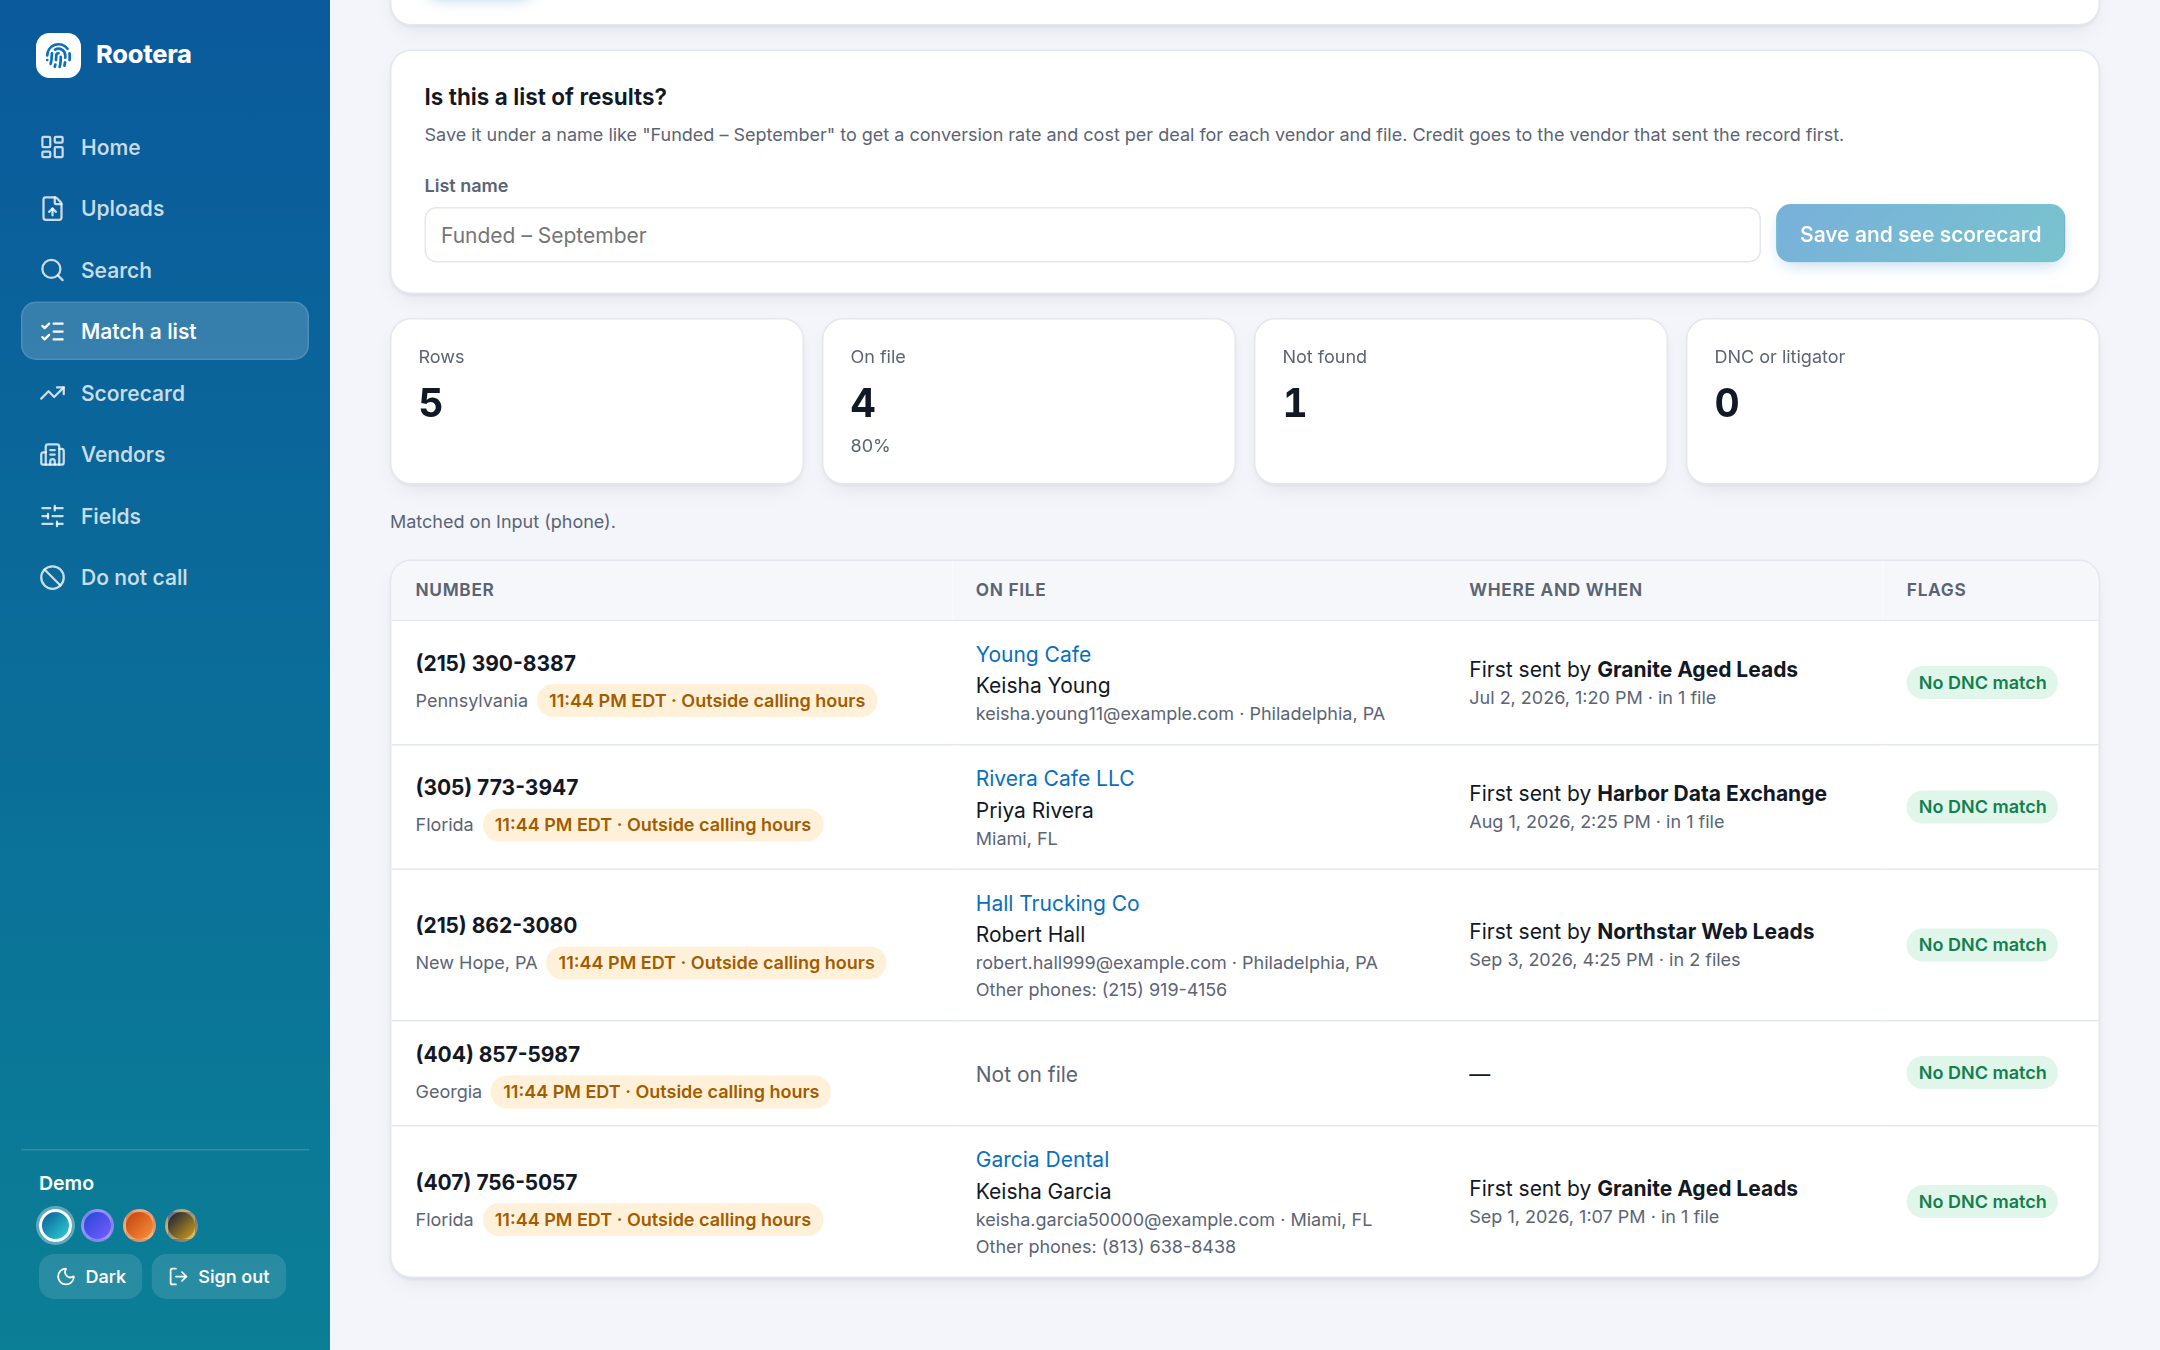
Task: Open the Scorecard section
Action: tap(165, 393)
